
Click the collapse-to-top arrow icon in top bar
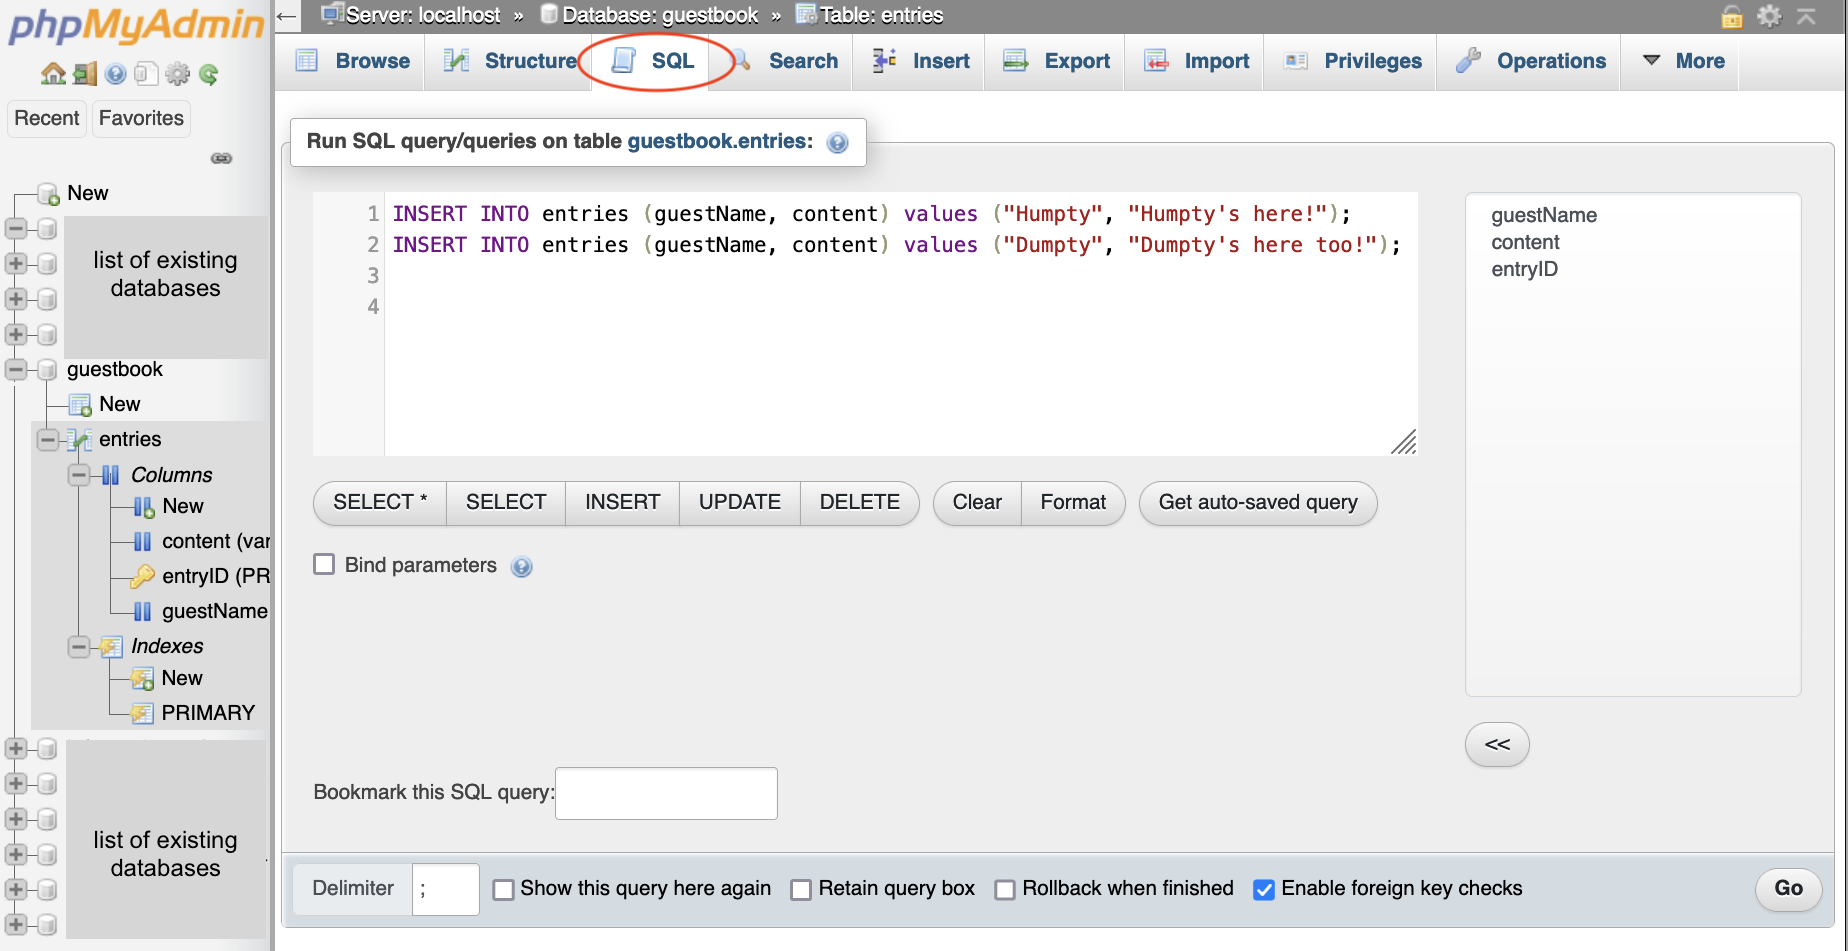pyautogui.click(x=1806, y=16)
